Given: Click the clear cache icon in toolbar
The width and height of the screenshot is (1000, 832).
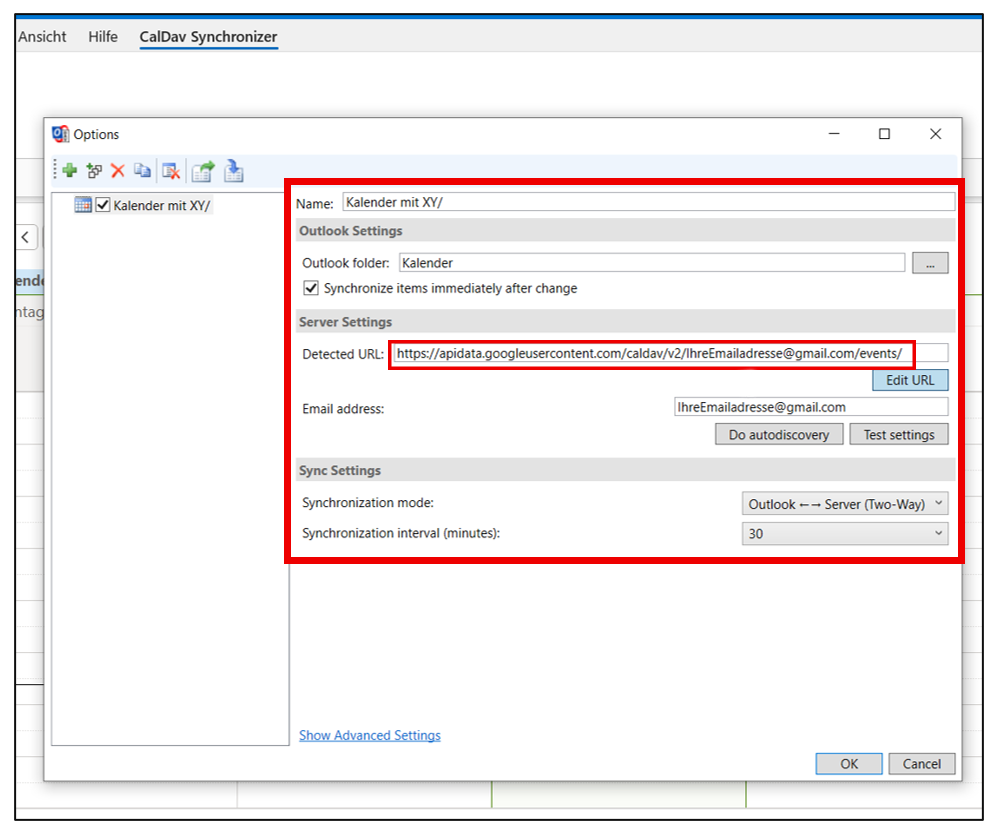Looking at the screenshot, I should coord(171,171).
